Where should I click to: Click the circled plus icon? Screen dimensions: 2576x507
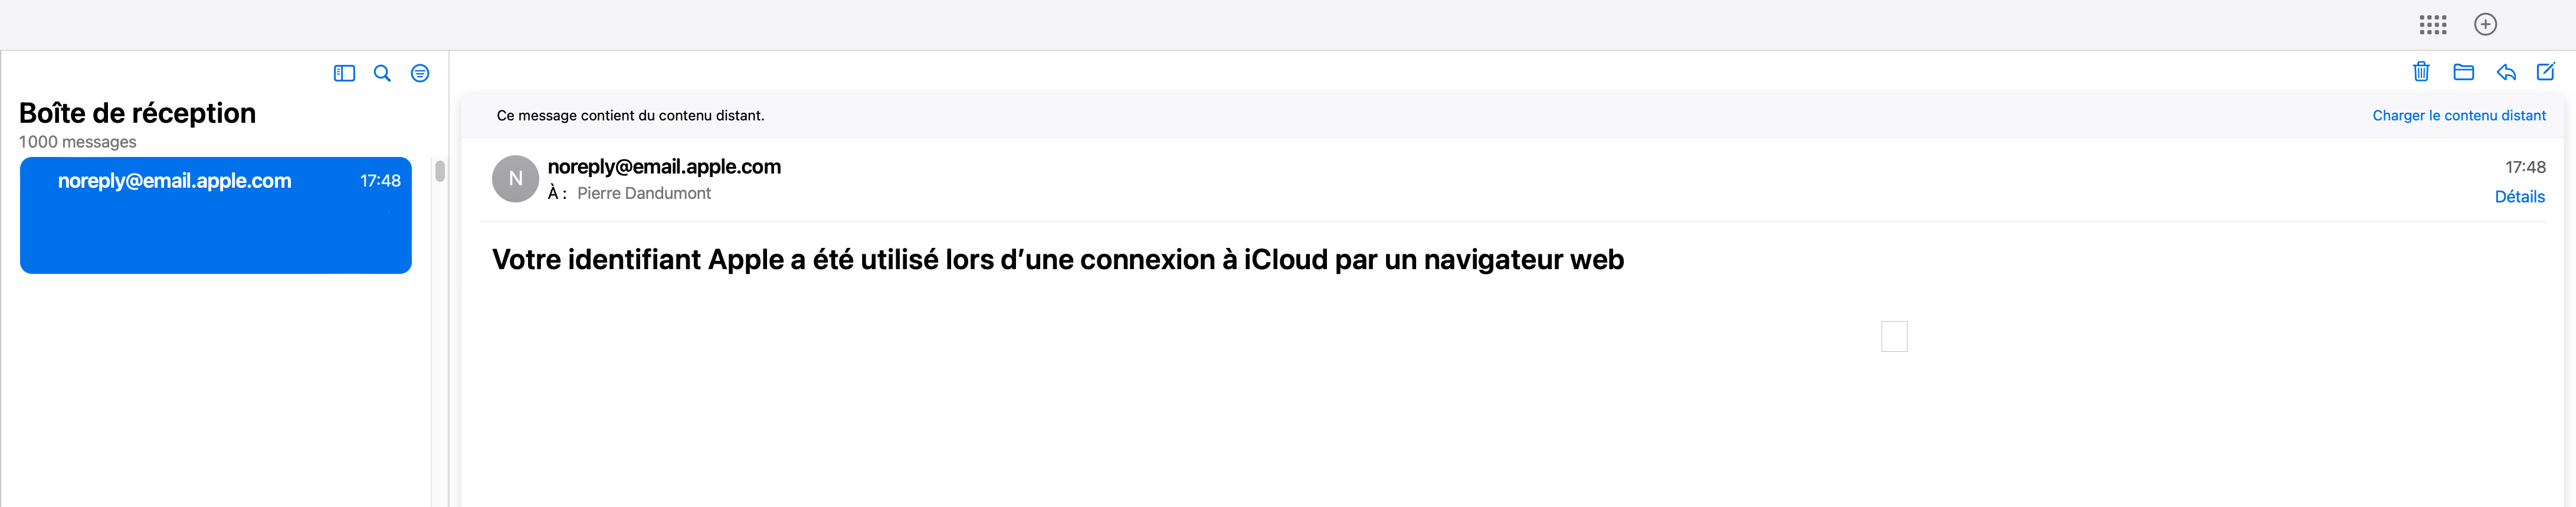point(2485,25)
